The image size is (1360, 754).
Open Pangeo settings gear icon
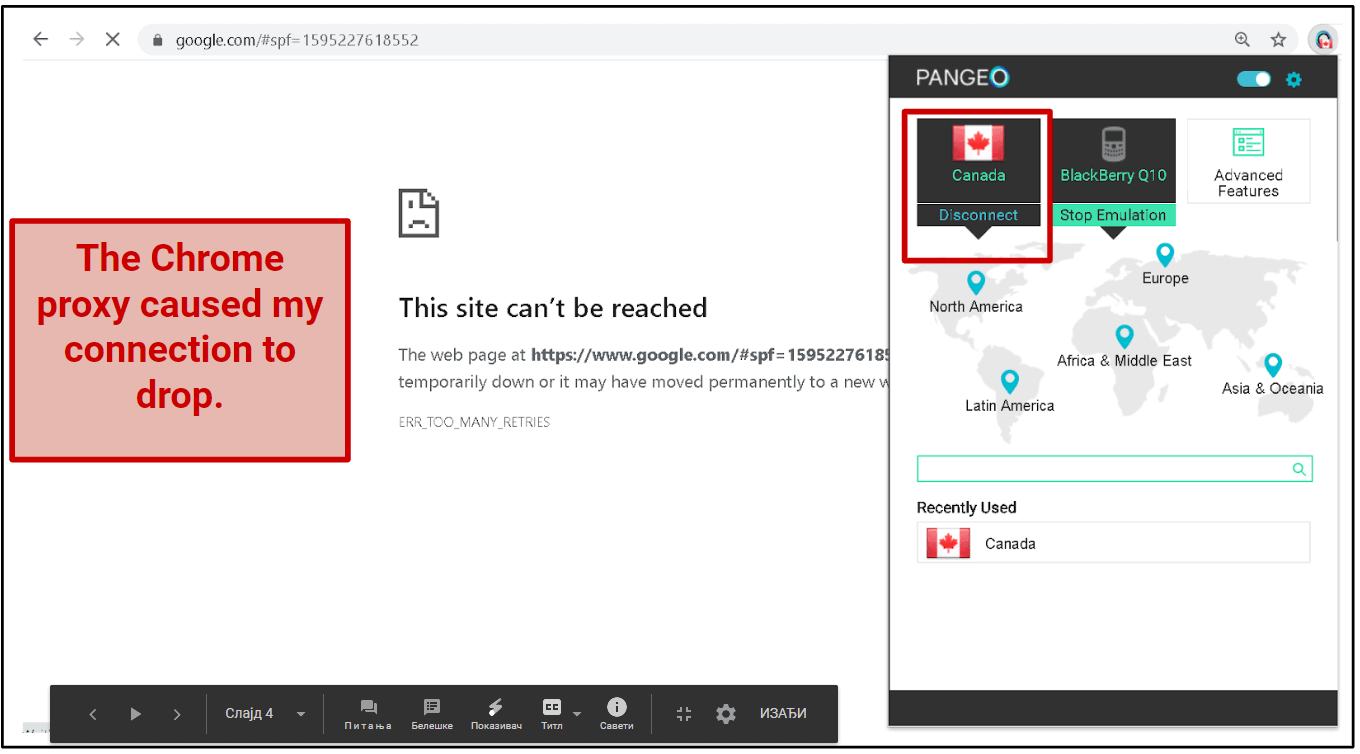pyautogui.click(x=1294, y=79)
